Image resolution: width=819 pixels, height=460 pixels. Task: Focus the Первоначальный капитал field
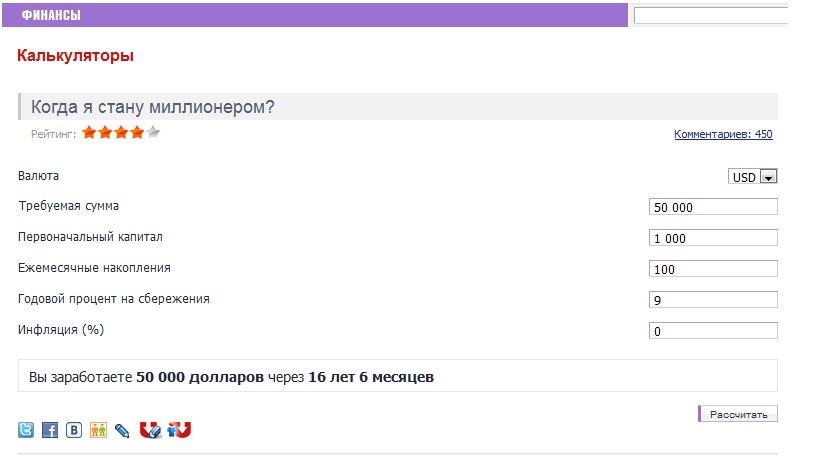pyautogui.click(x=713, y=238)
